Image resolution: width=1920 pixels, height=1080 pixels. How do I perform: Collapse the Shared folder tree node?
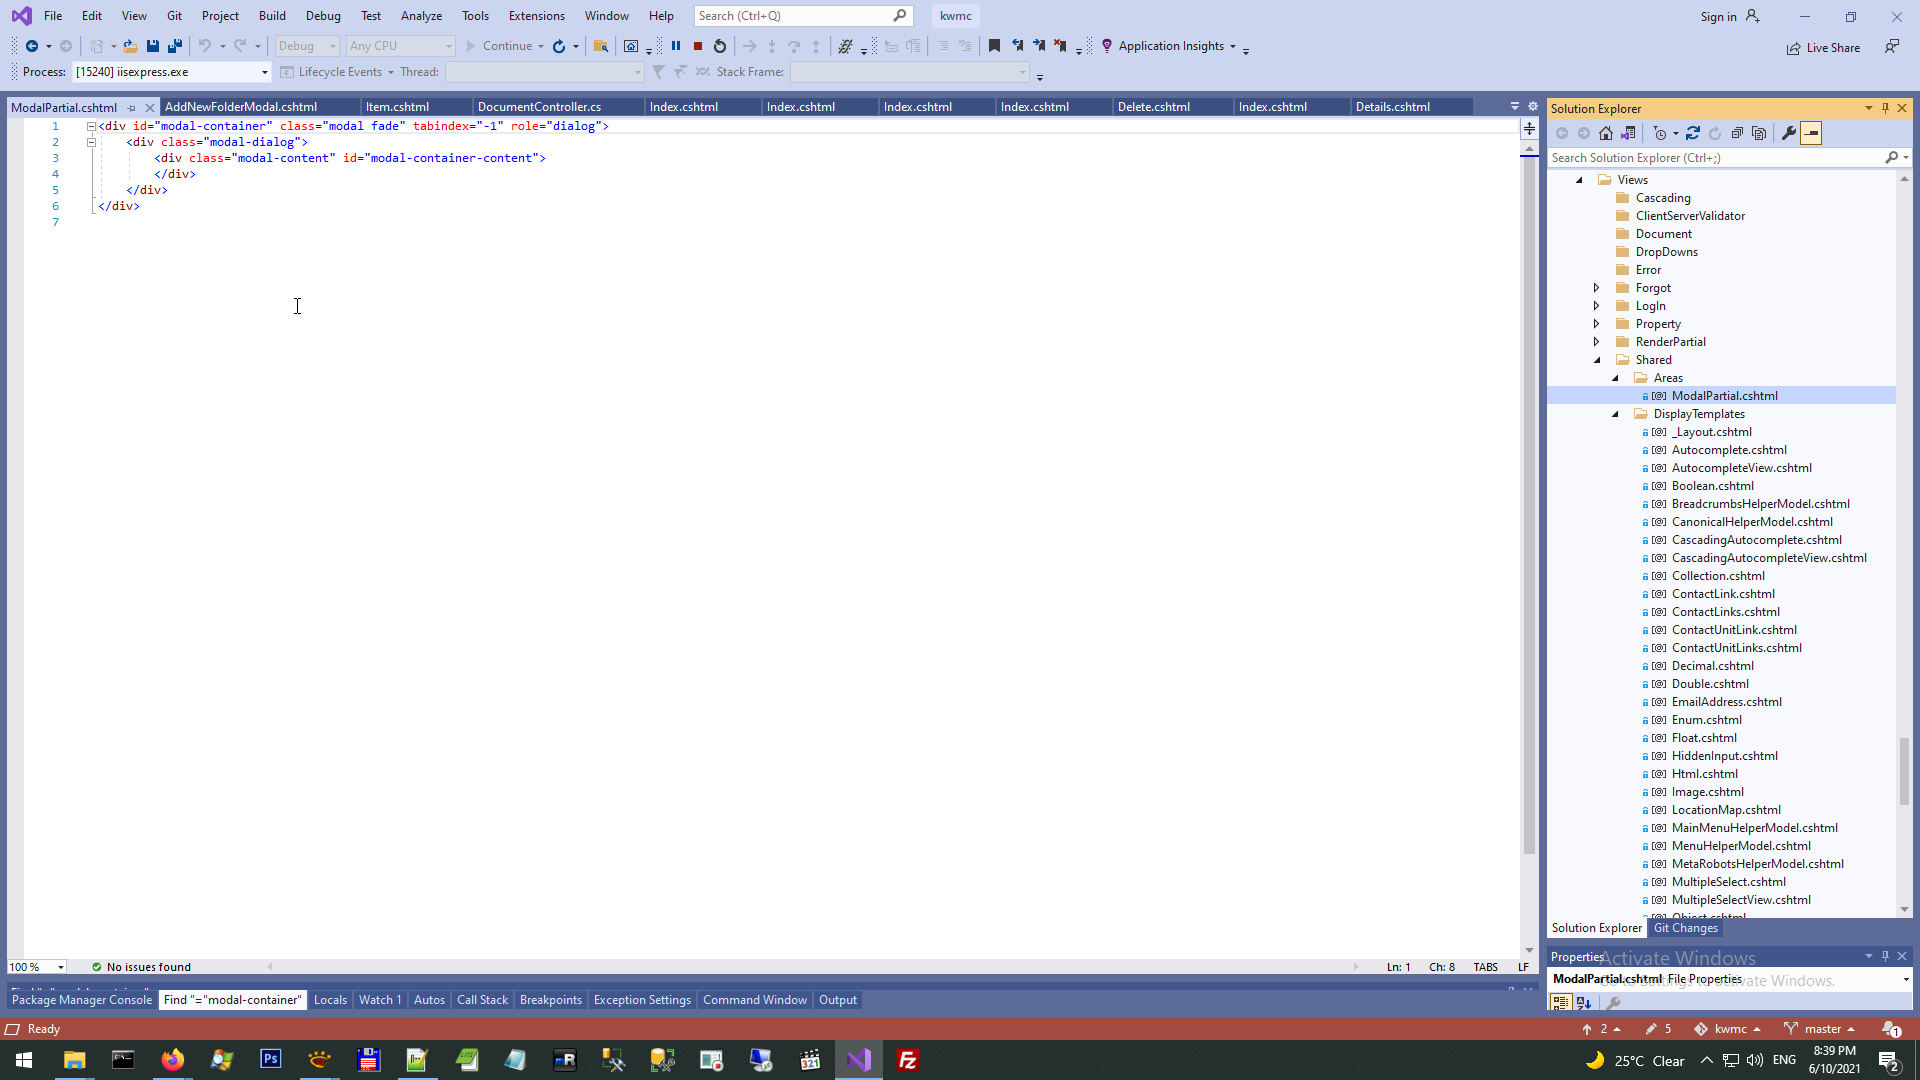[1597, 360]
